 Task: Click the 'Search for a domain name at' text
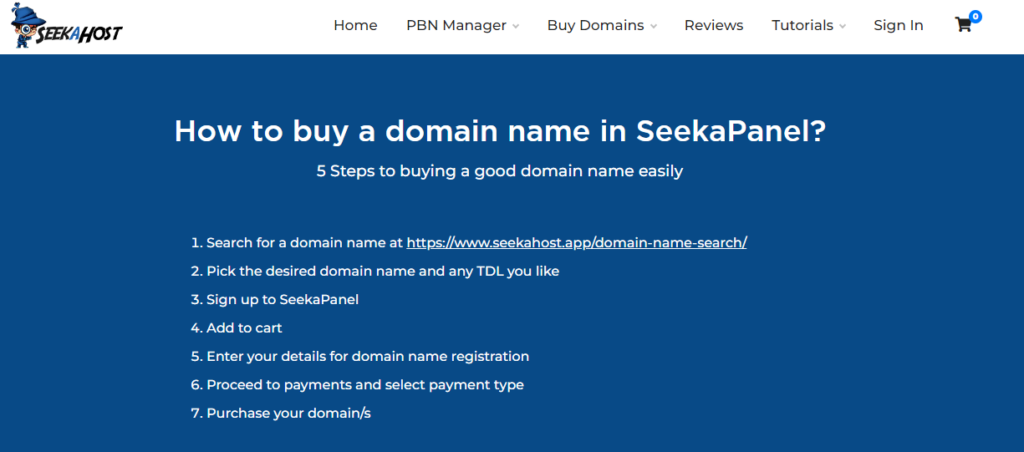(x=305, y=243)
